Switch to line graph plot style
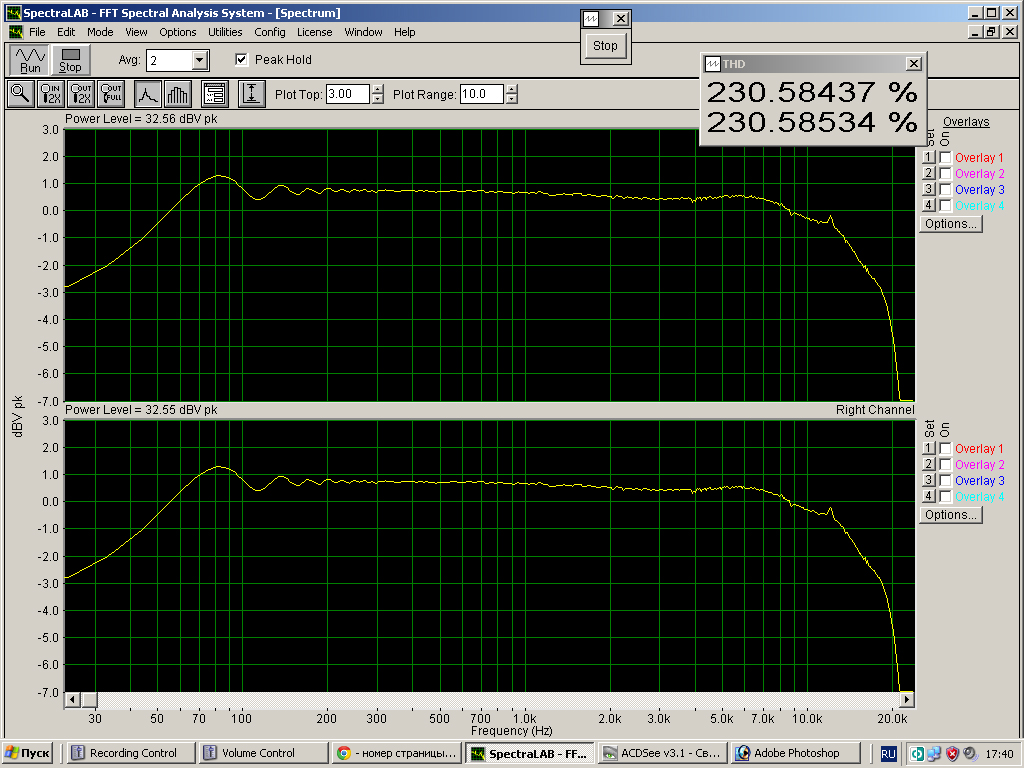Image resolution: width=1024 pixels, height=768 pixels. click(x=148, y=94)
